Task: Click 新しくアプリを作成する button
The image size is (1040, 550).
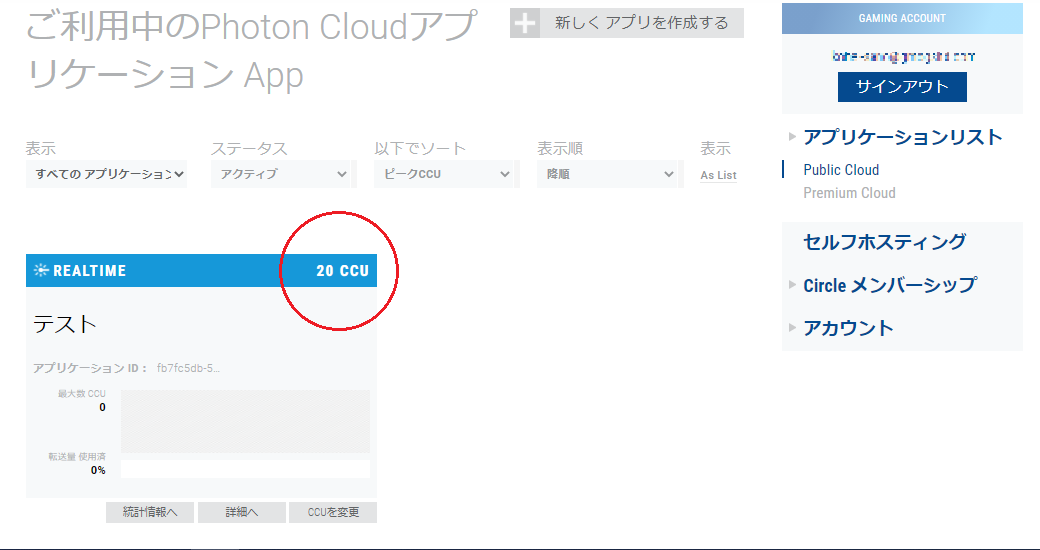Action: (x=627, y=23)
